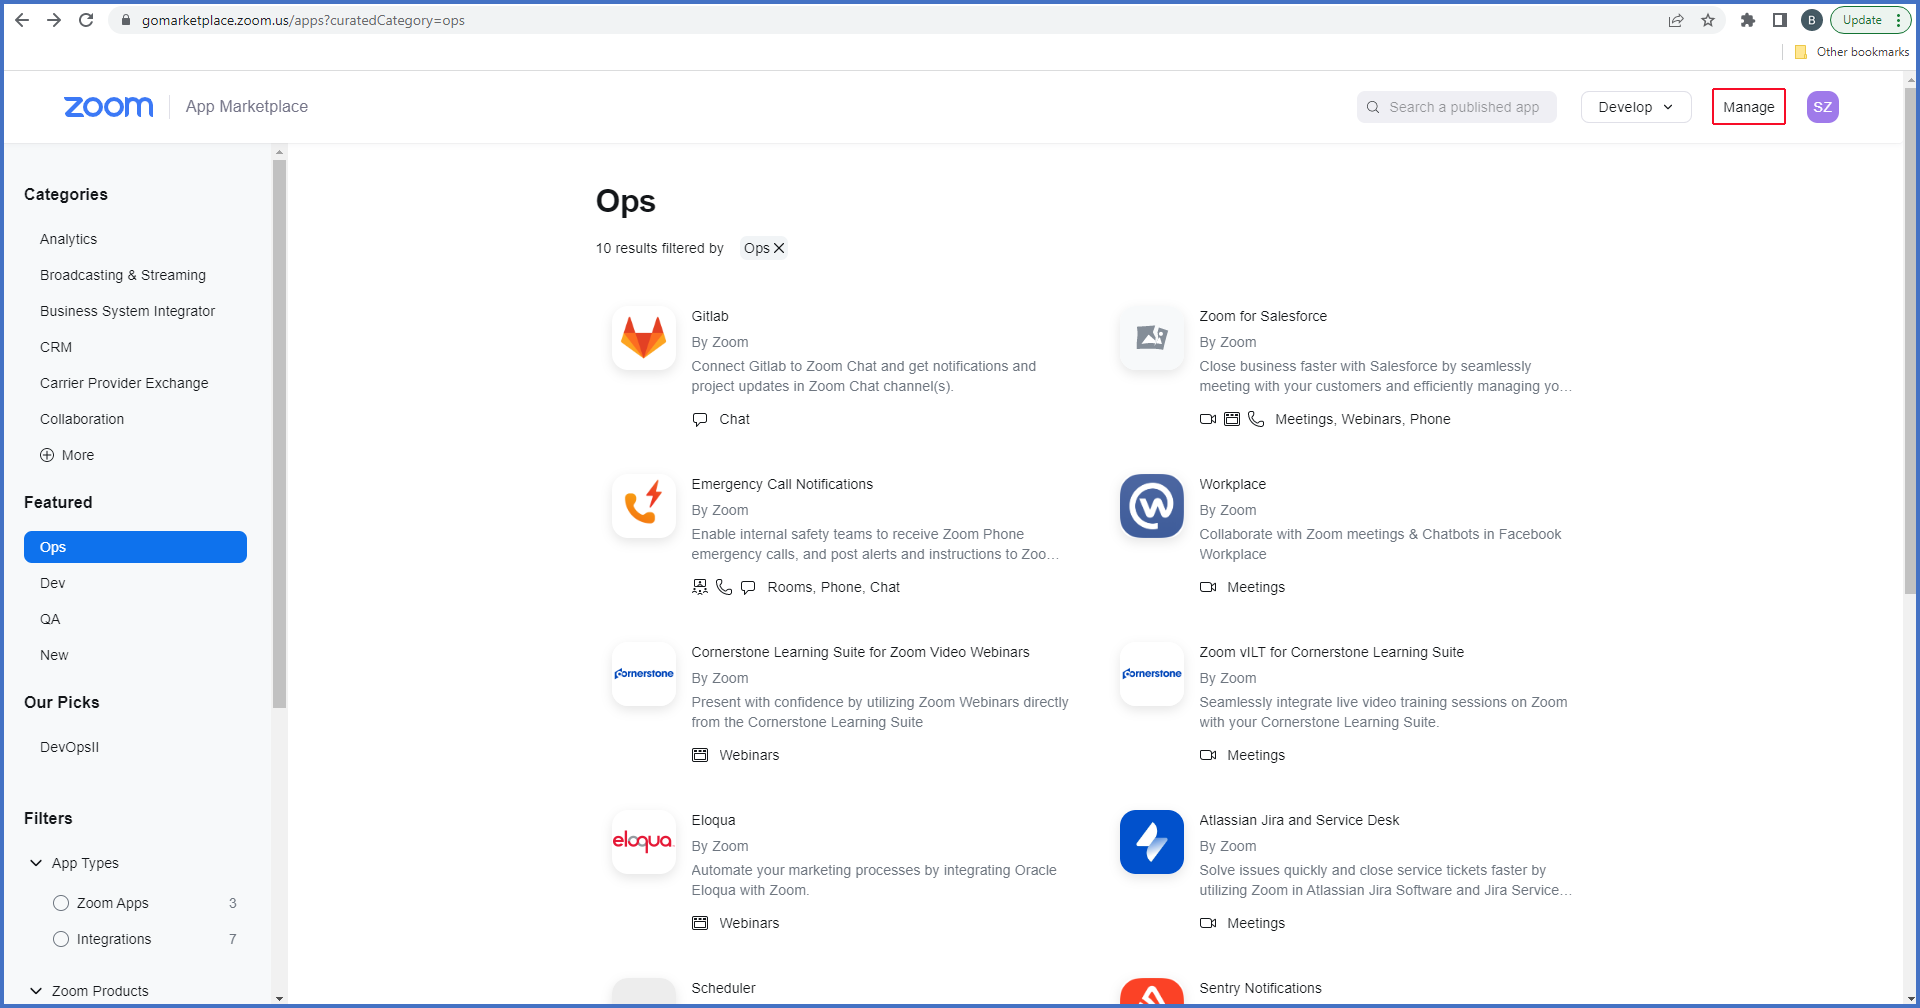The width and height of the screenshot is (1920, 1008).
Task: Click the Zoom logo
Action: click(x=108, y=107)
